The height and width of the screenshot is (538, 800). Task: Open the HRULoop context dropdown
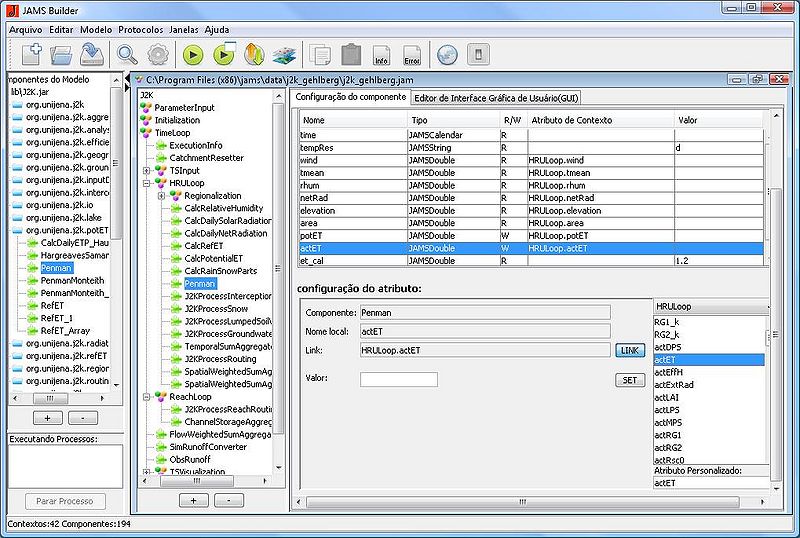(x=711, y=306)
